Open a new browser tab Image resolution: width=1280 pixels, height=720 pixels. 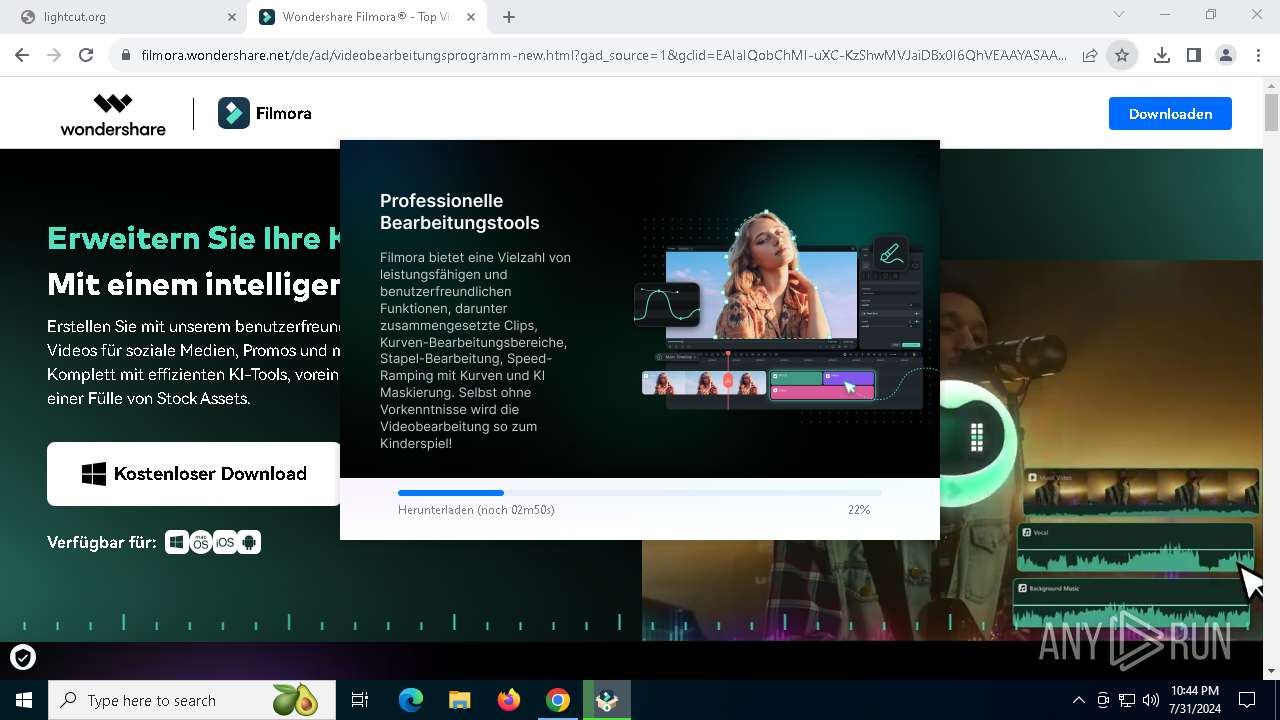click(x=509, y=17)
